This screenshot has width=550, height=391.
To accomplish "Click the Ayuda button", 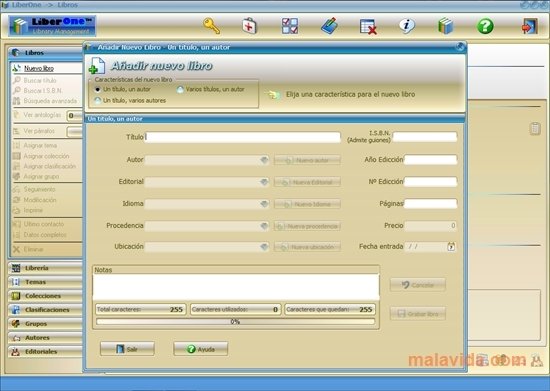I will click(201, 349).
